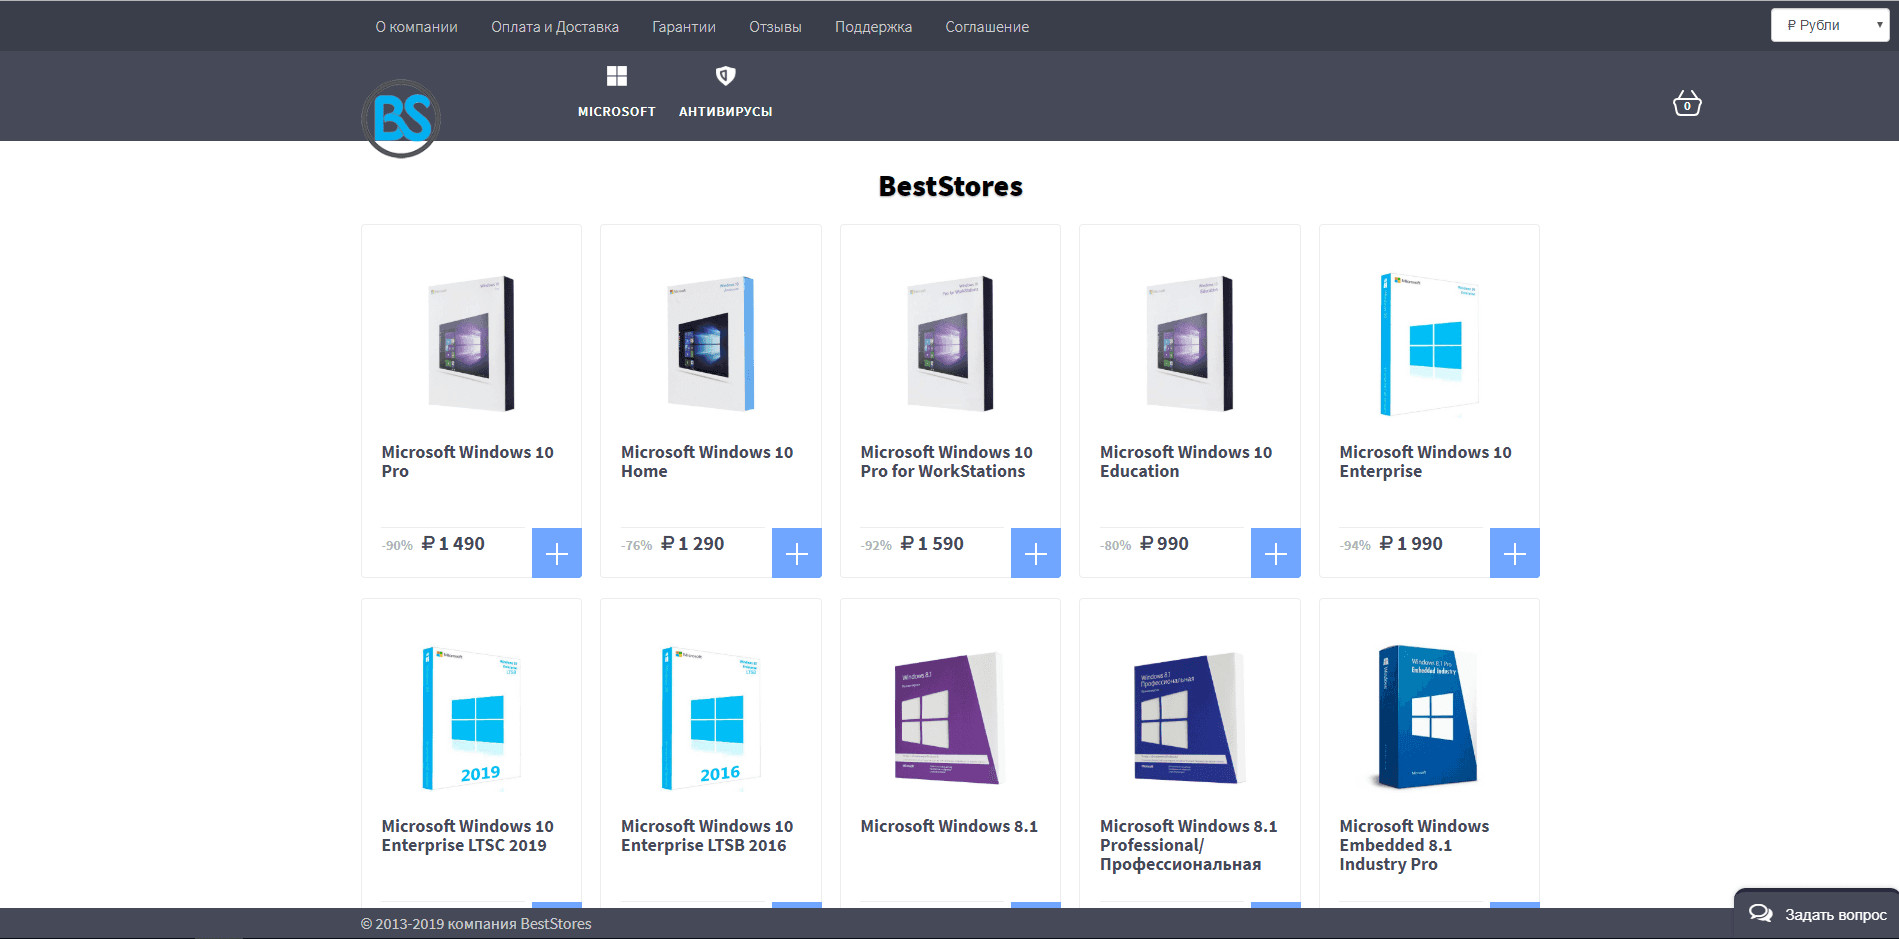Go to Оплата и Доставка page
This screenshot has height=939, width=1899.
(555, 27)
